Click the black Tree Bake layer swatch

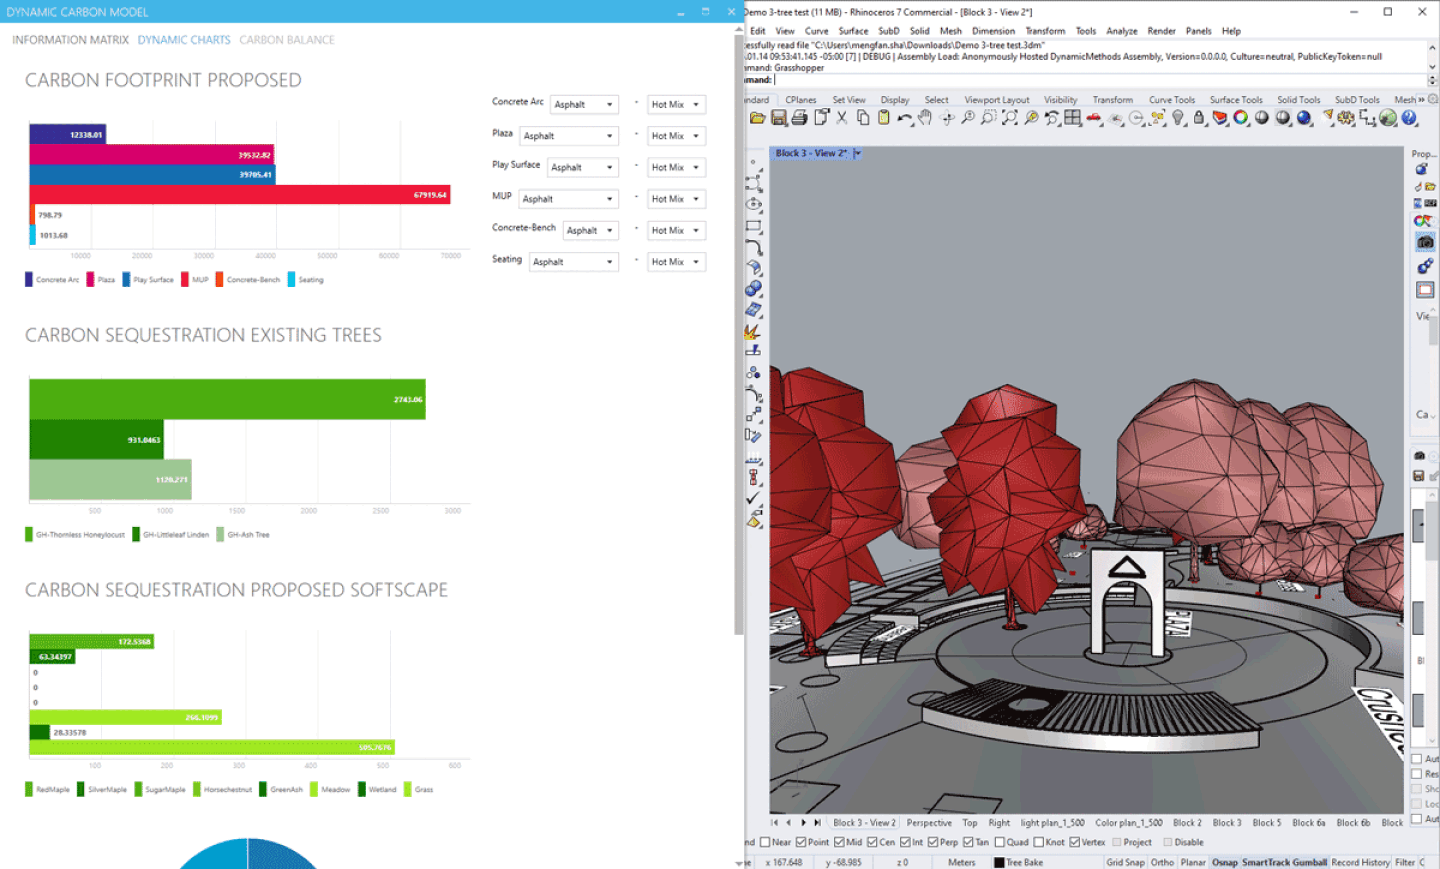click(999, 862)
